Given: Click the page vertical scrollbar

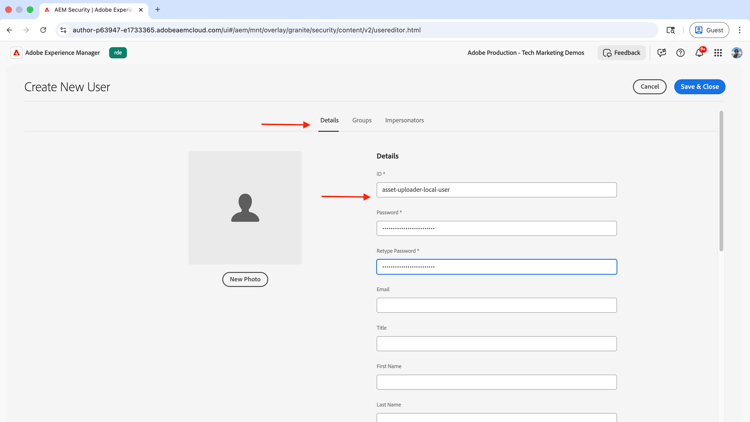Looking at the screenshot, I should coord(721,181).
